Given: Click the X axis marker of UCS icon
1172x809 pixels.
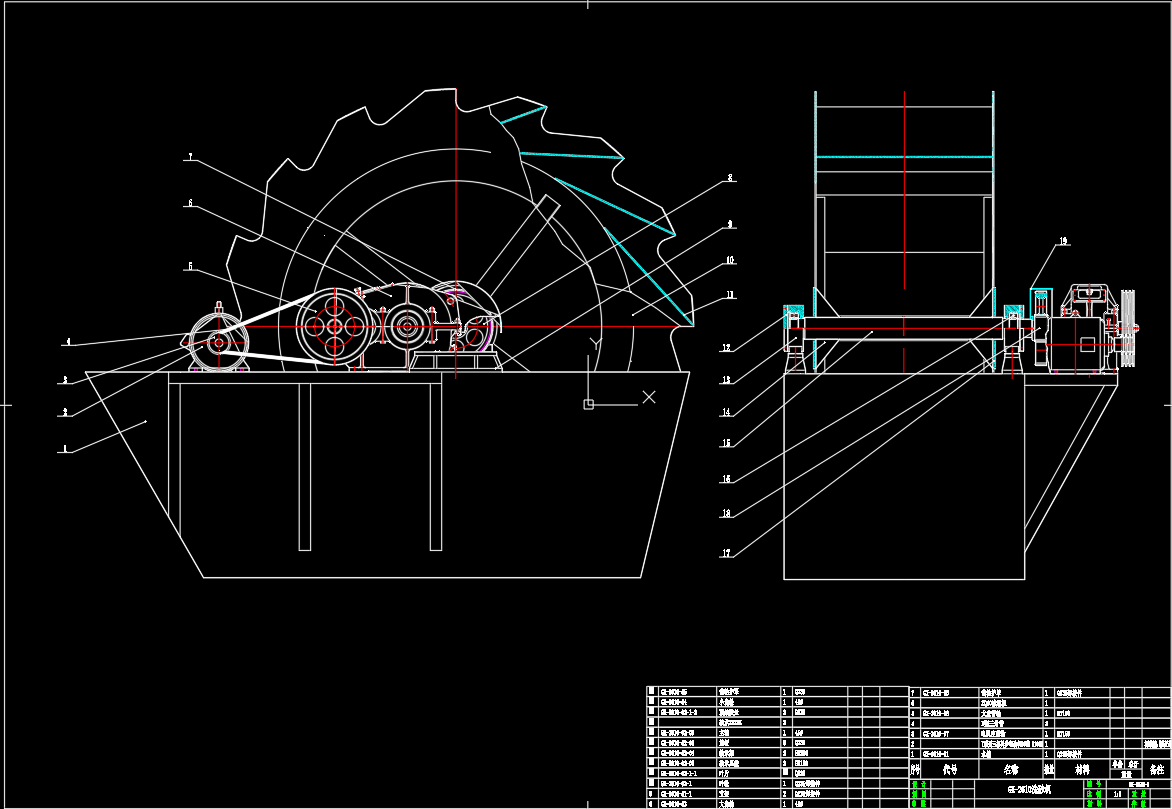Looking at the screenshot, I should [x=649, y=397].
